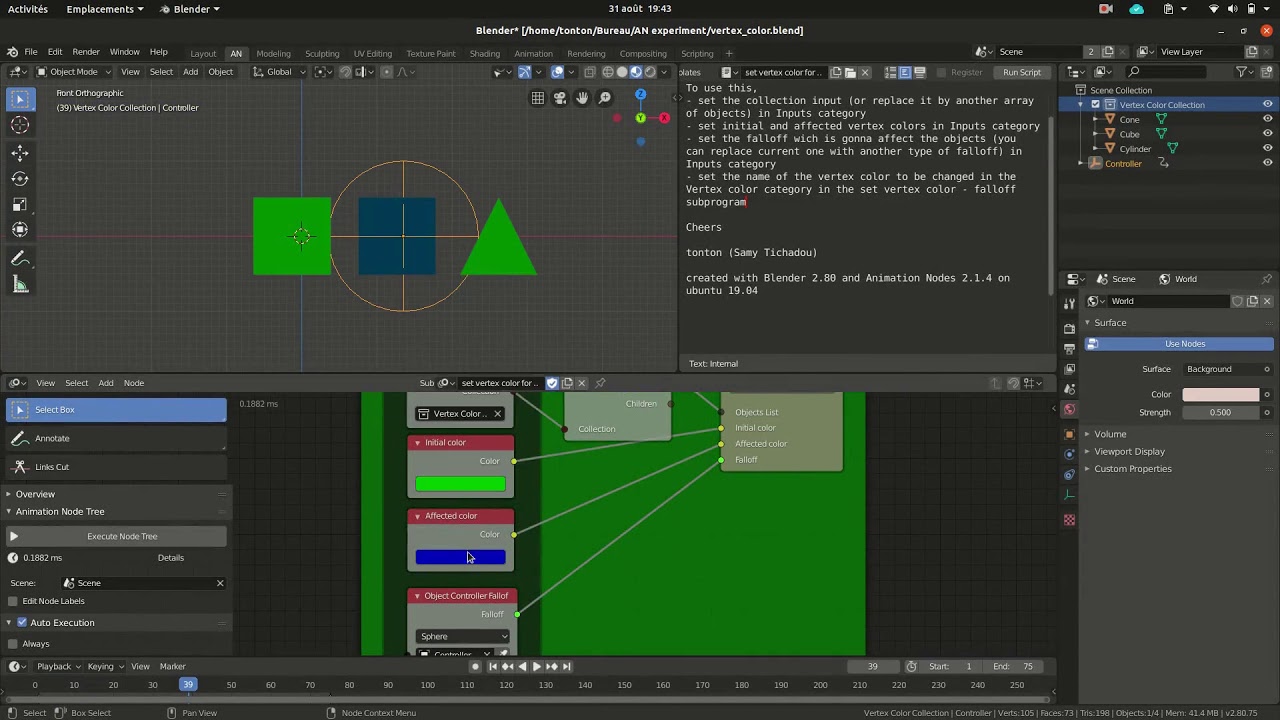Click the green Y axis gizmo
1280x720 pixels.
[x=641, y=118]
